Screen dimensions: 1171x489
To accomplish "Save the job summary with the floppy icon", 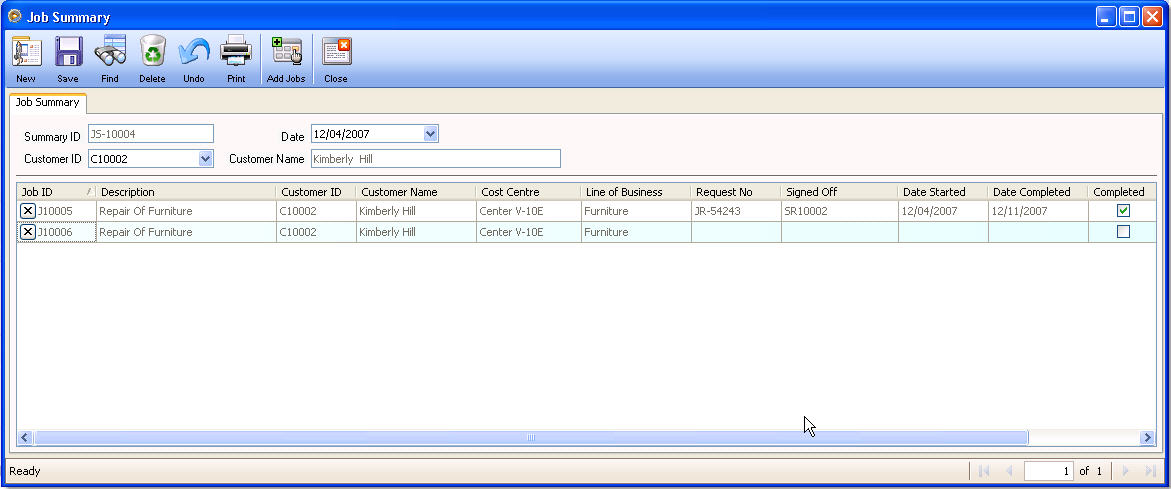I will (68, 52).
